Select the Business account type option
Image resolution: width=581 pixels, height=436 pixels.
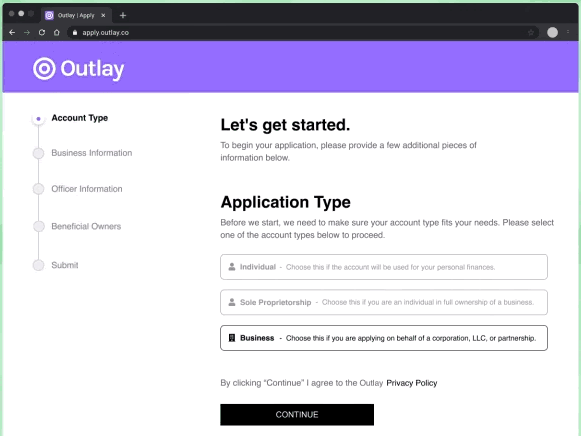coord(384,338)
